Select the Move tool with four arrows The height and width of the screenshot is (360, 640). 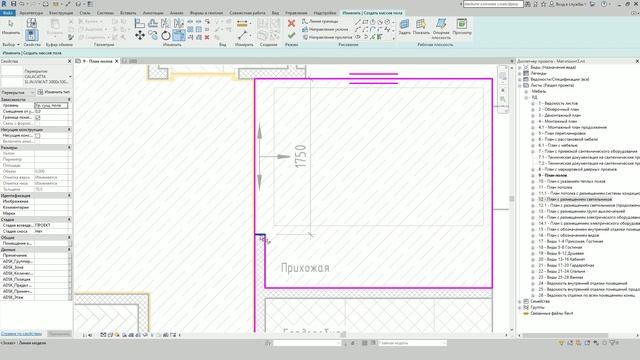(140, 36)
